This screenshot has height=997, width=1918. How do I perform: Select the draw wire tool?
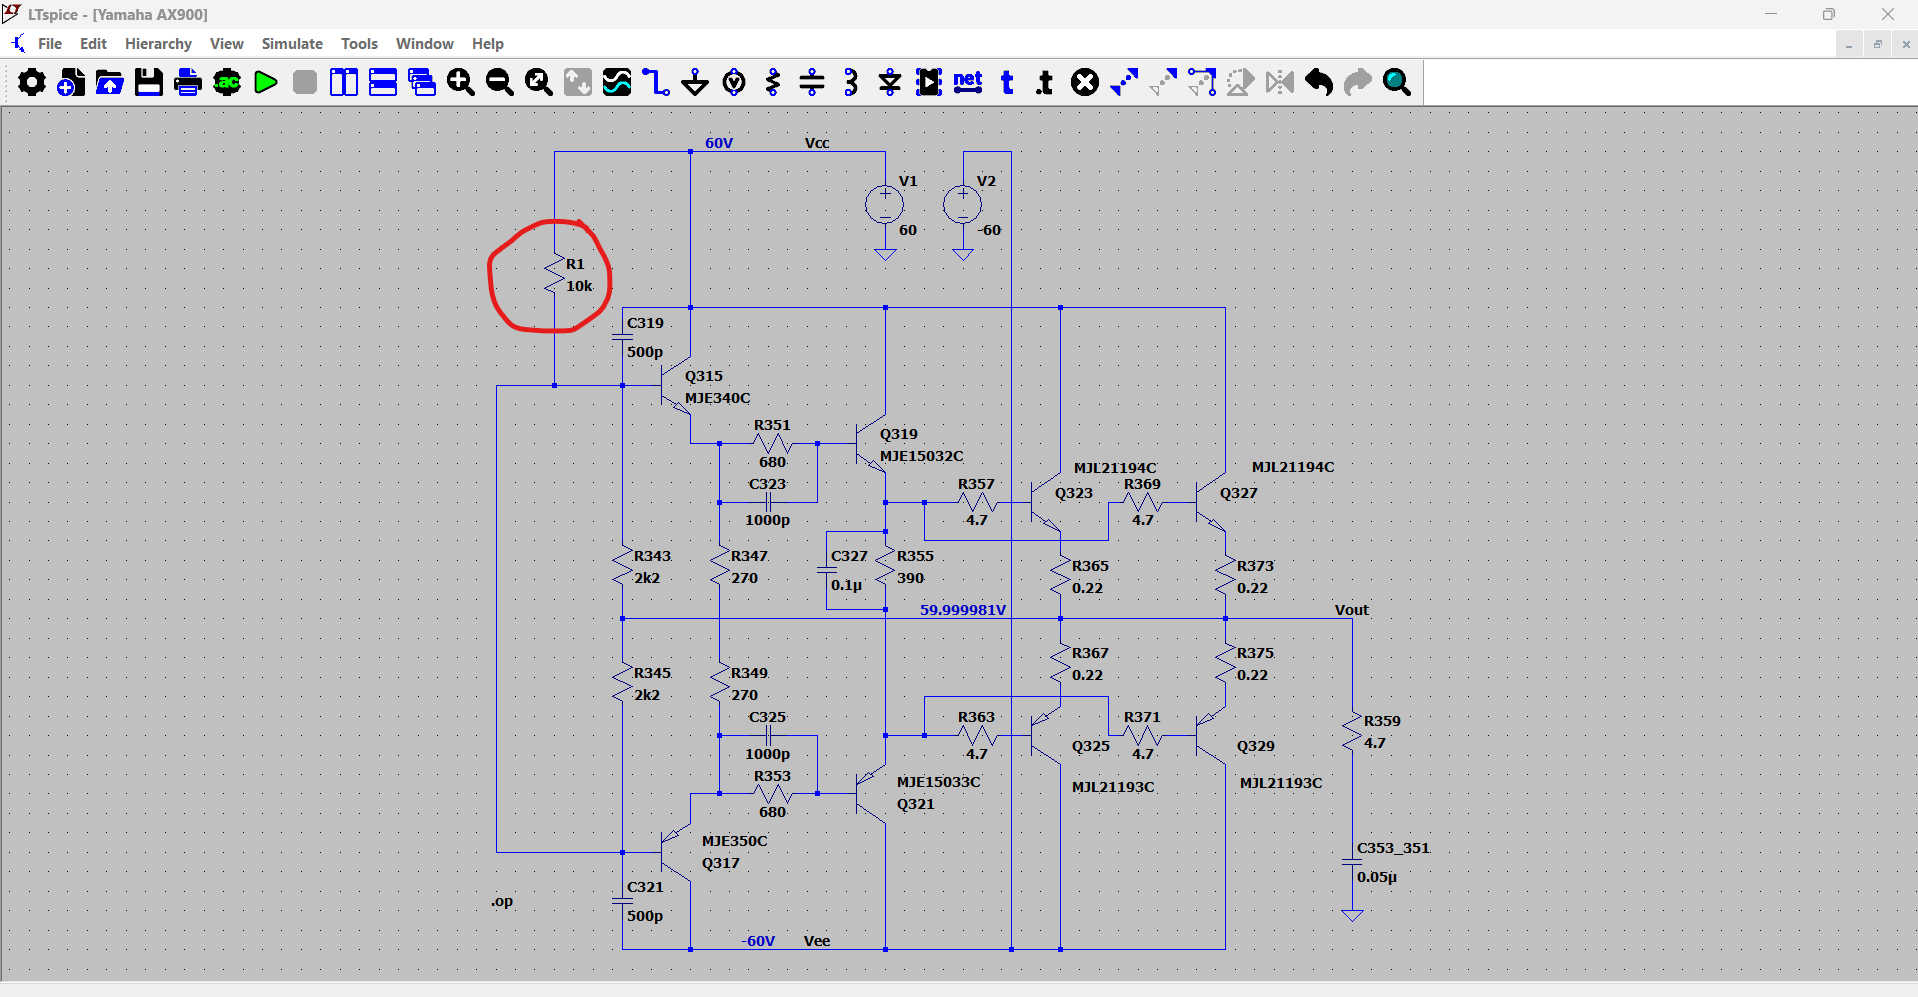pos(656,82)
